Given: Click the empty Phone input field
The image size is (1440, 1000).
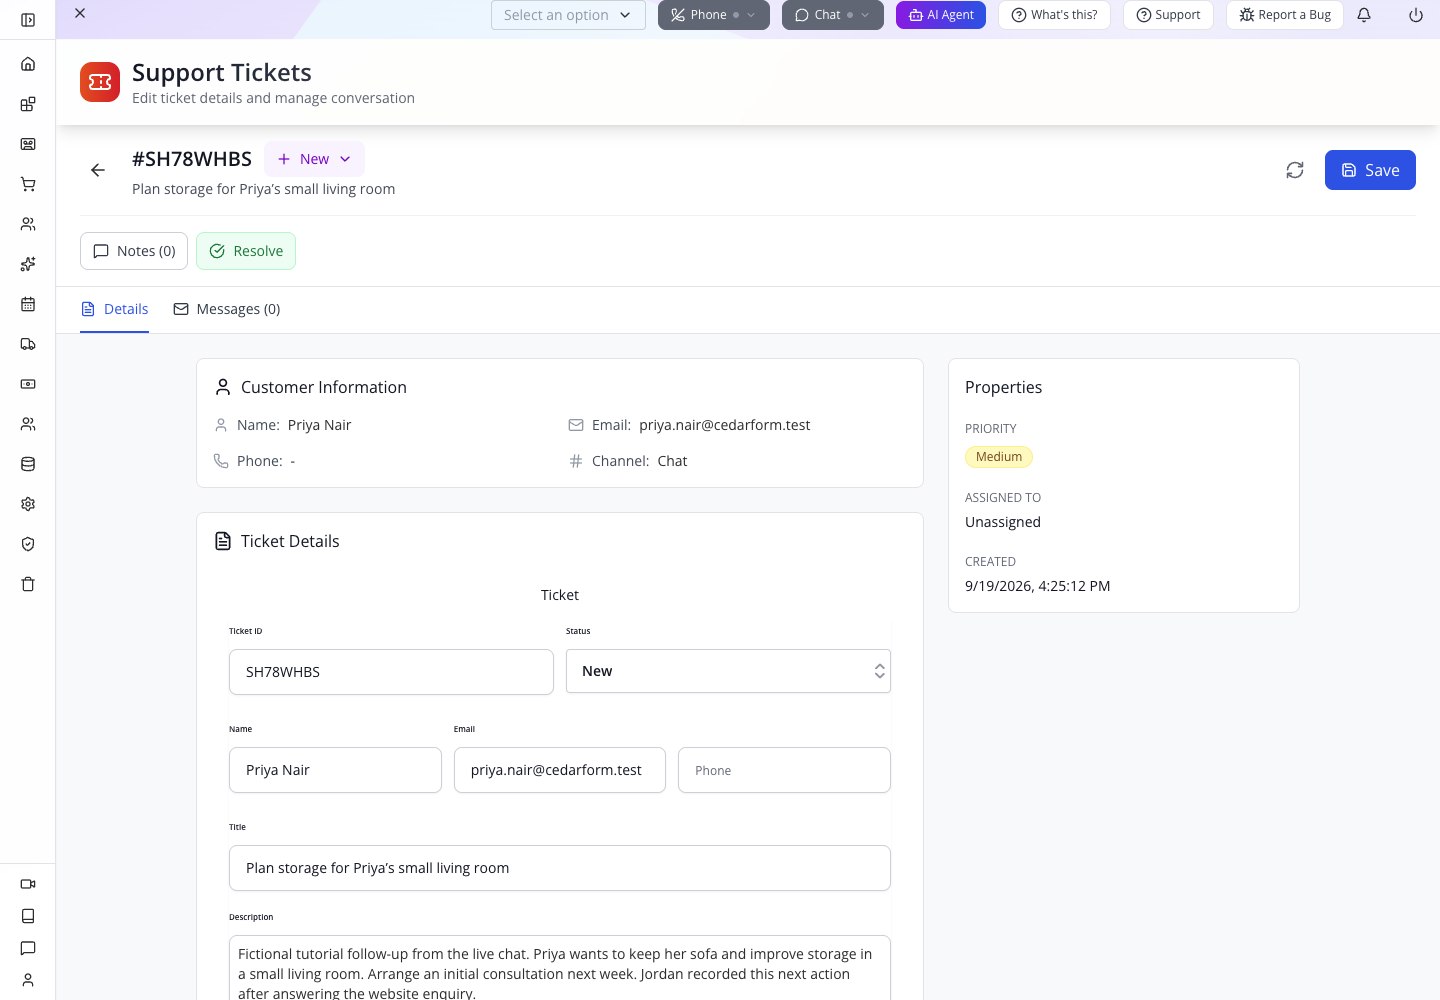Looking at the screenshot, I should pyautogui.click(x=784, y=770).
